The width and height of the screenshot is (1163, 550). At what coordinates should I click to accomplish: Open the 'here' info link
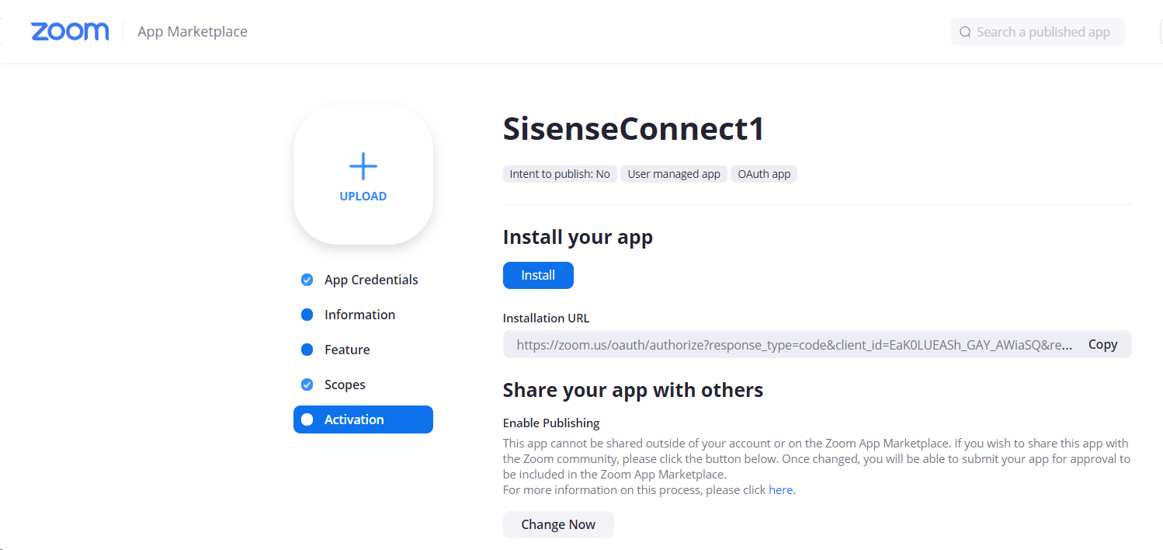(780, 490)
